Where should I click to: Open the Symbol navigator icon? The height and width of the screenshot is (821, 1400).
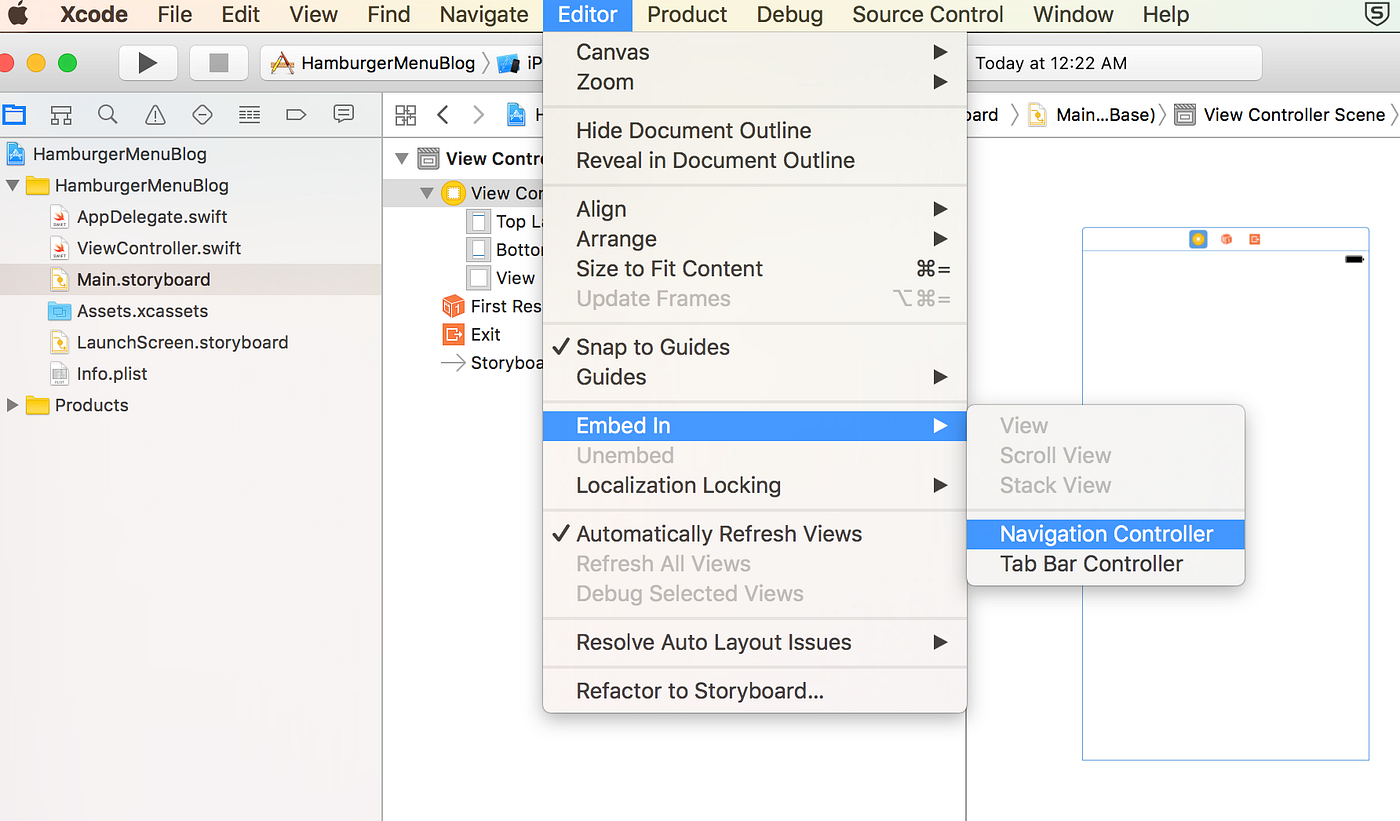(x=60, y=114)
